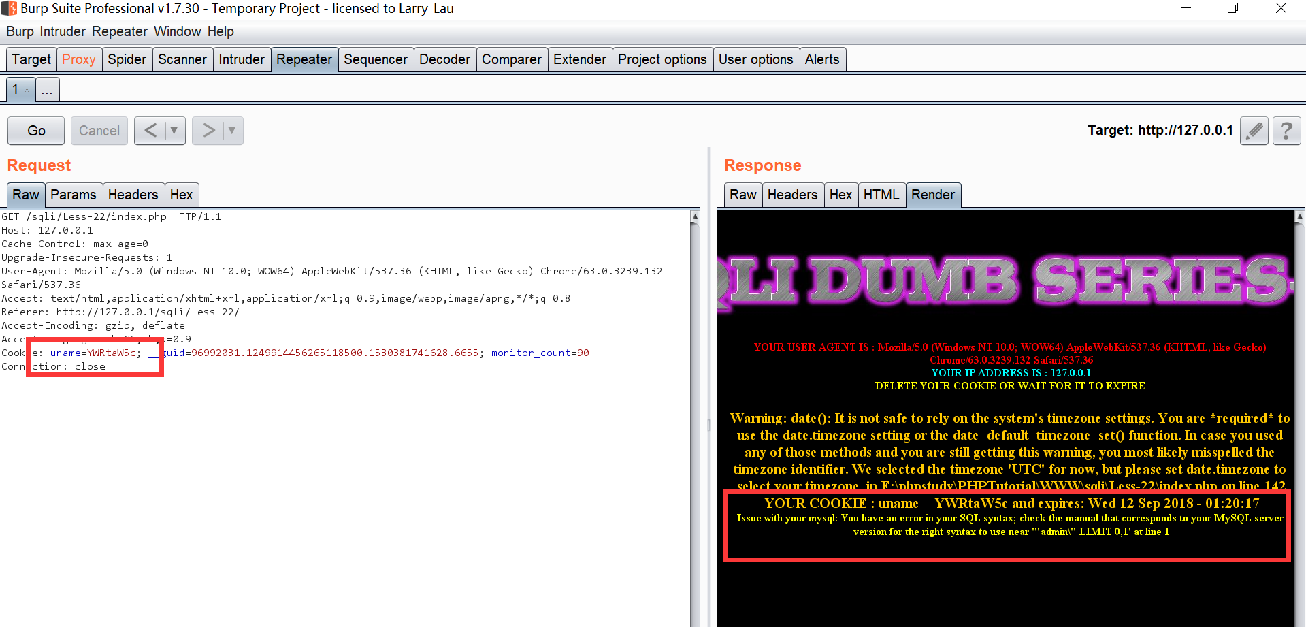1307x627 pixels.
Task: Switch to the Decoder tab
Action: (x=445, y=59)
